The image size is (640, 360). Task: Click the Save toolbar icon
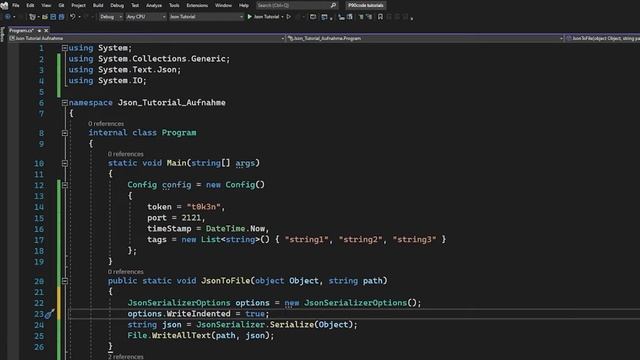click(x=53, y=17)
